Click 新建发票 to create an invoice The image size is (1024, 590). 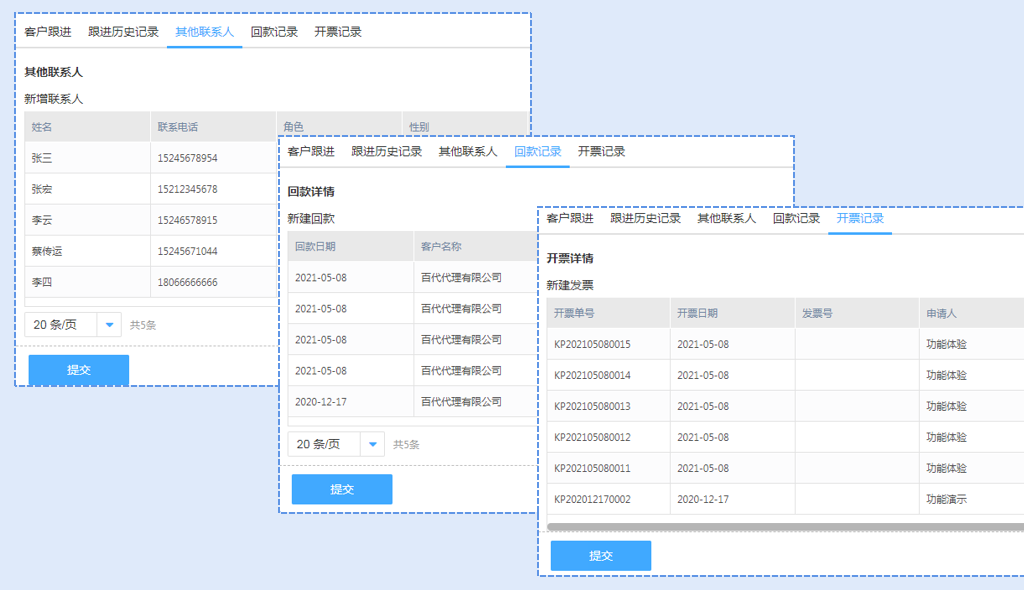coord(570,285)
